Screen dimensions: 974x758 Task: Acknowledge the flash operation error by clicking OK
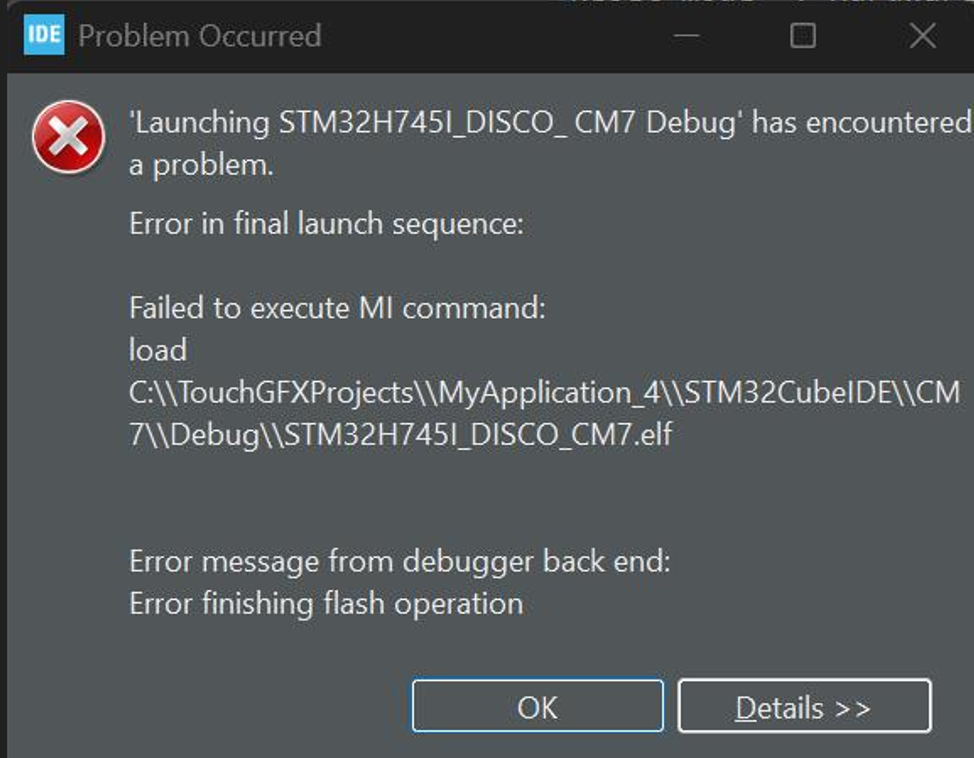(537, 706)
